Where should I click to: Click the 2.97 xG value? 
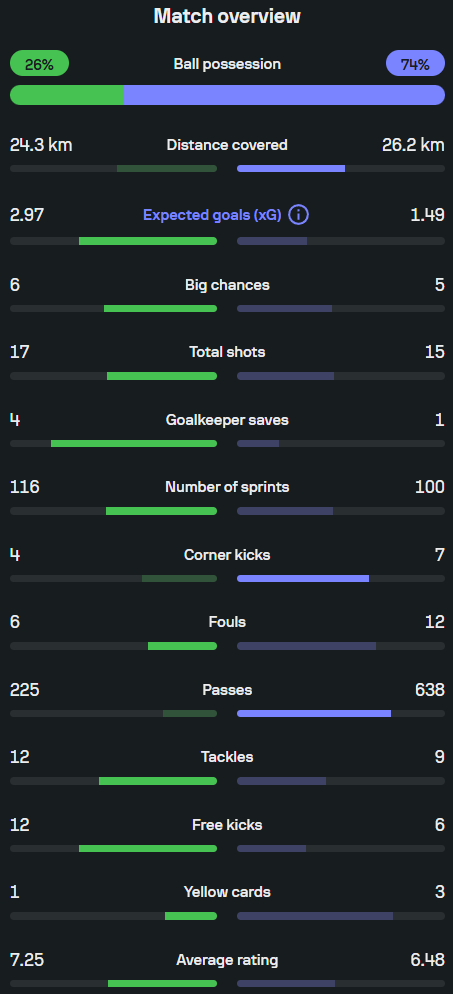[27, 215]
